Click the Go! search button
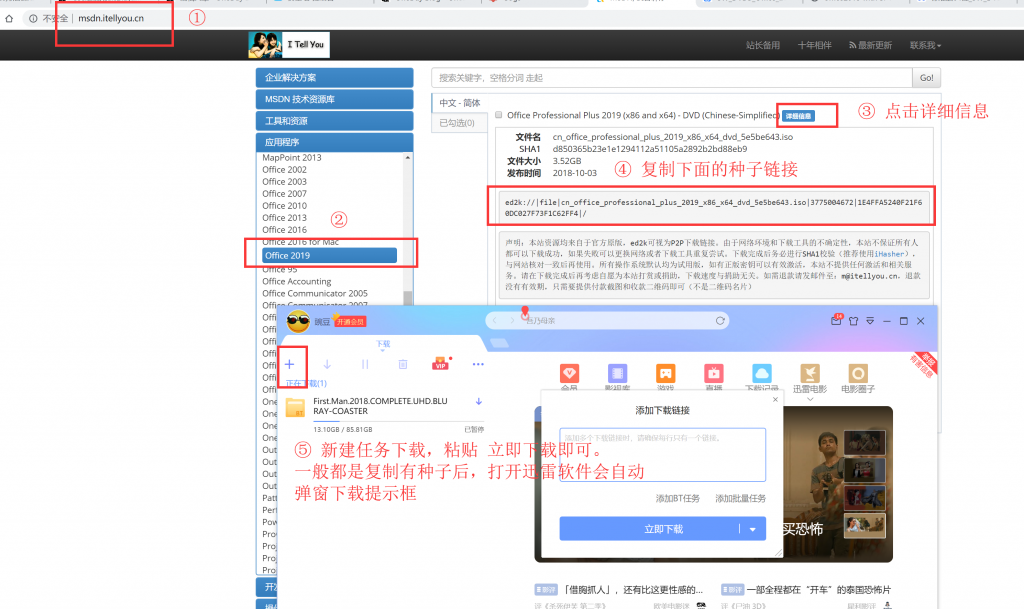This screenshot has height=609, width=1024. tap(927, 78)
